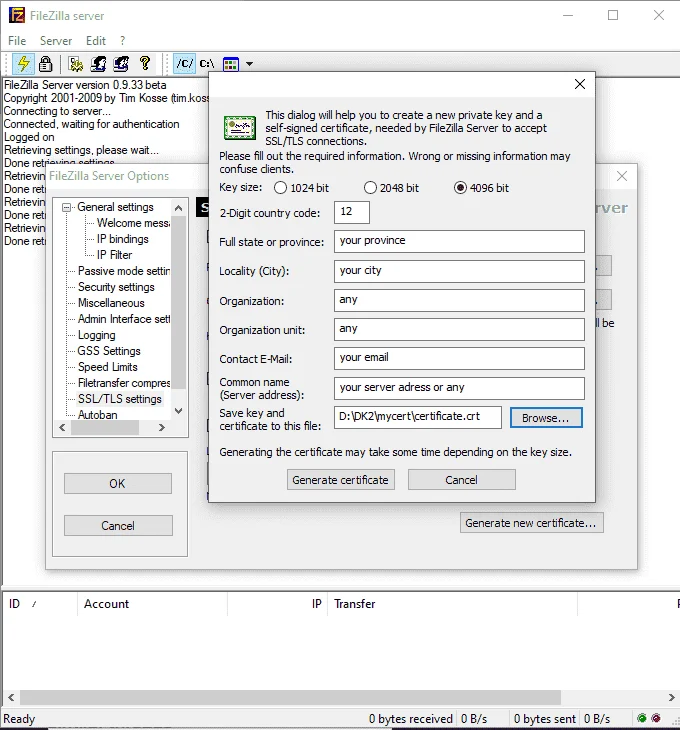
Task: Click the red status LED in status bar
Action: click(x=656, y=718)
